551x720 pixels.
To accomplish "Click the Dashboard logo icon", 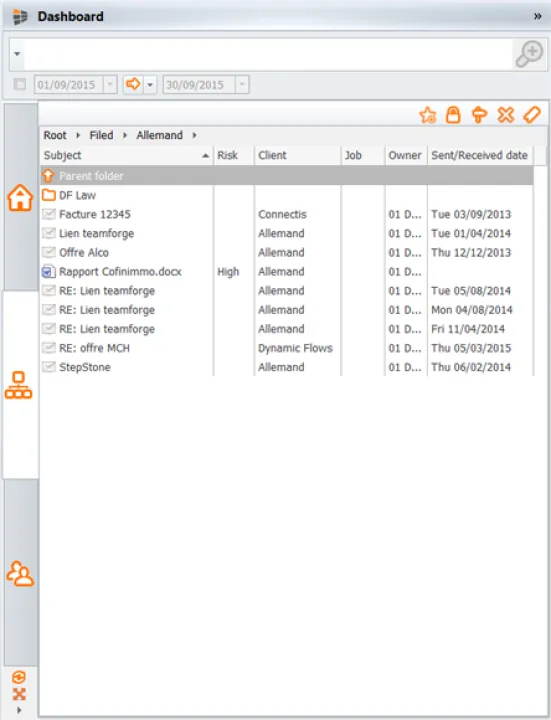I will click(x=20, y=17).
